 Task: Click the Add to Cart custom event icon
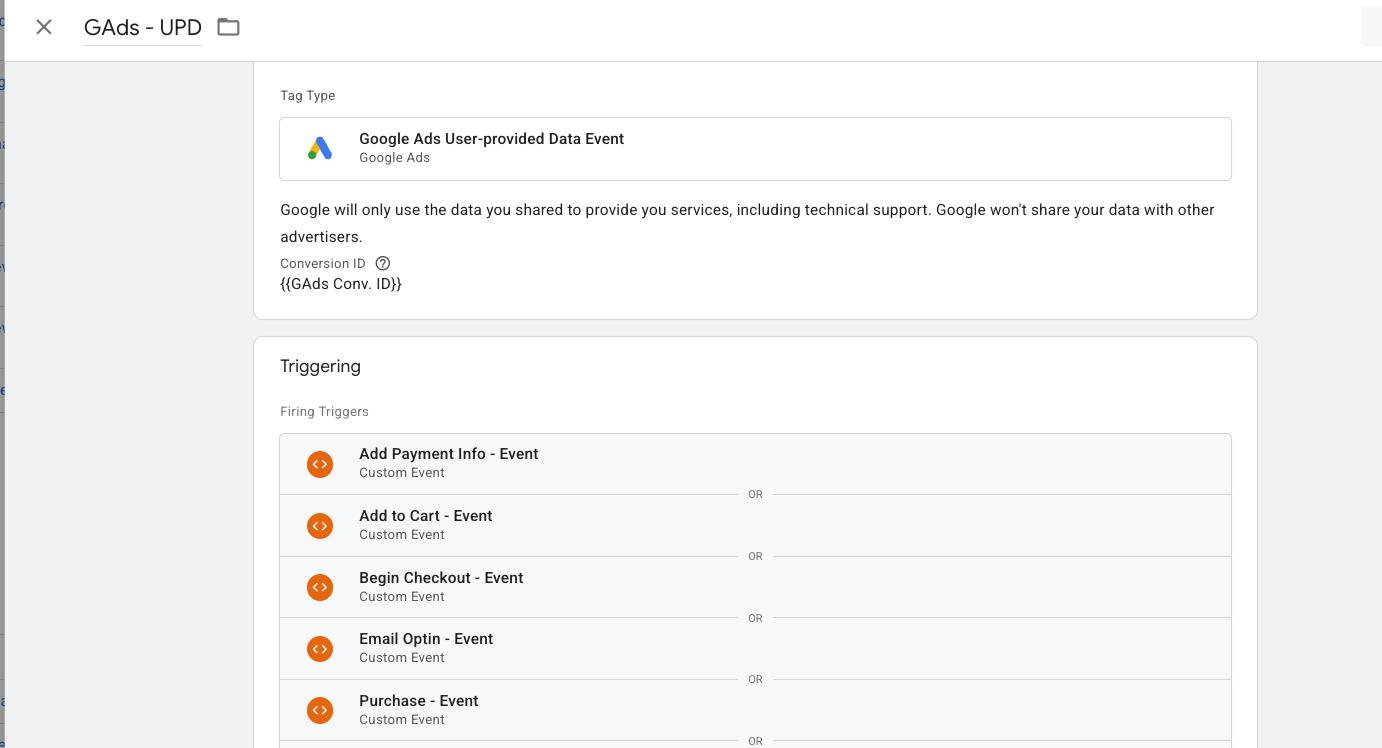[x=320, y=525]
